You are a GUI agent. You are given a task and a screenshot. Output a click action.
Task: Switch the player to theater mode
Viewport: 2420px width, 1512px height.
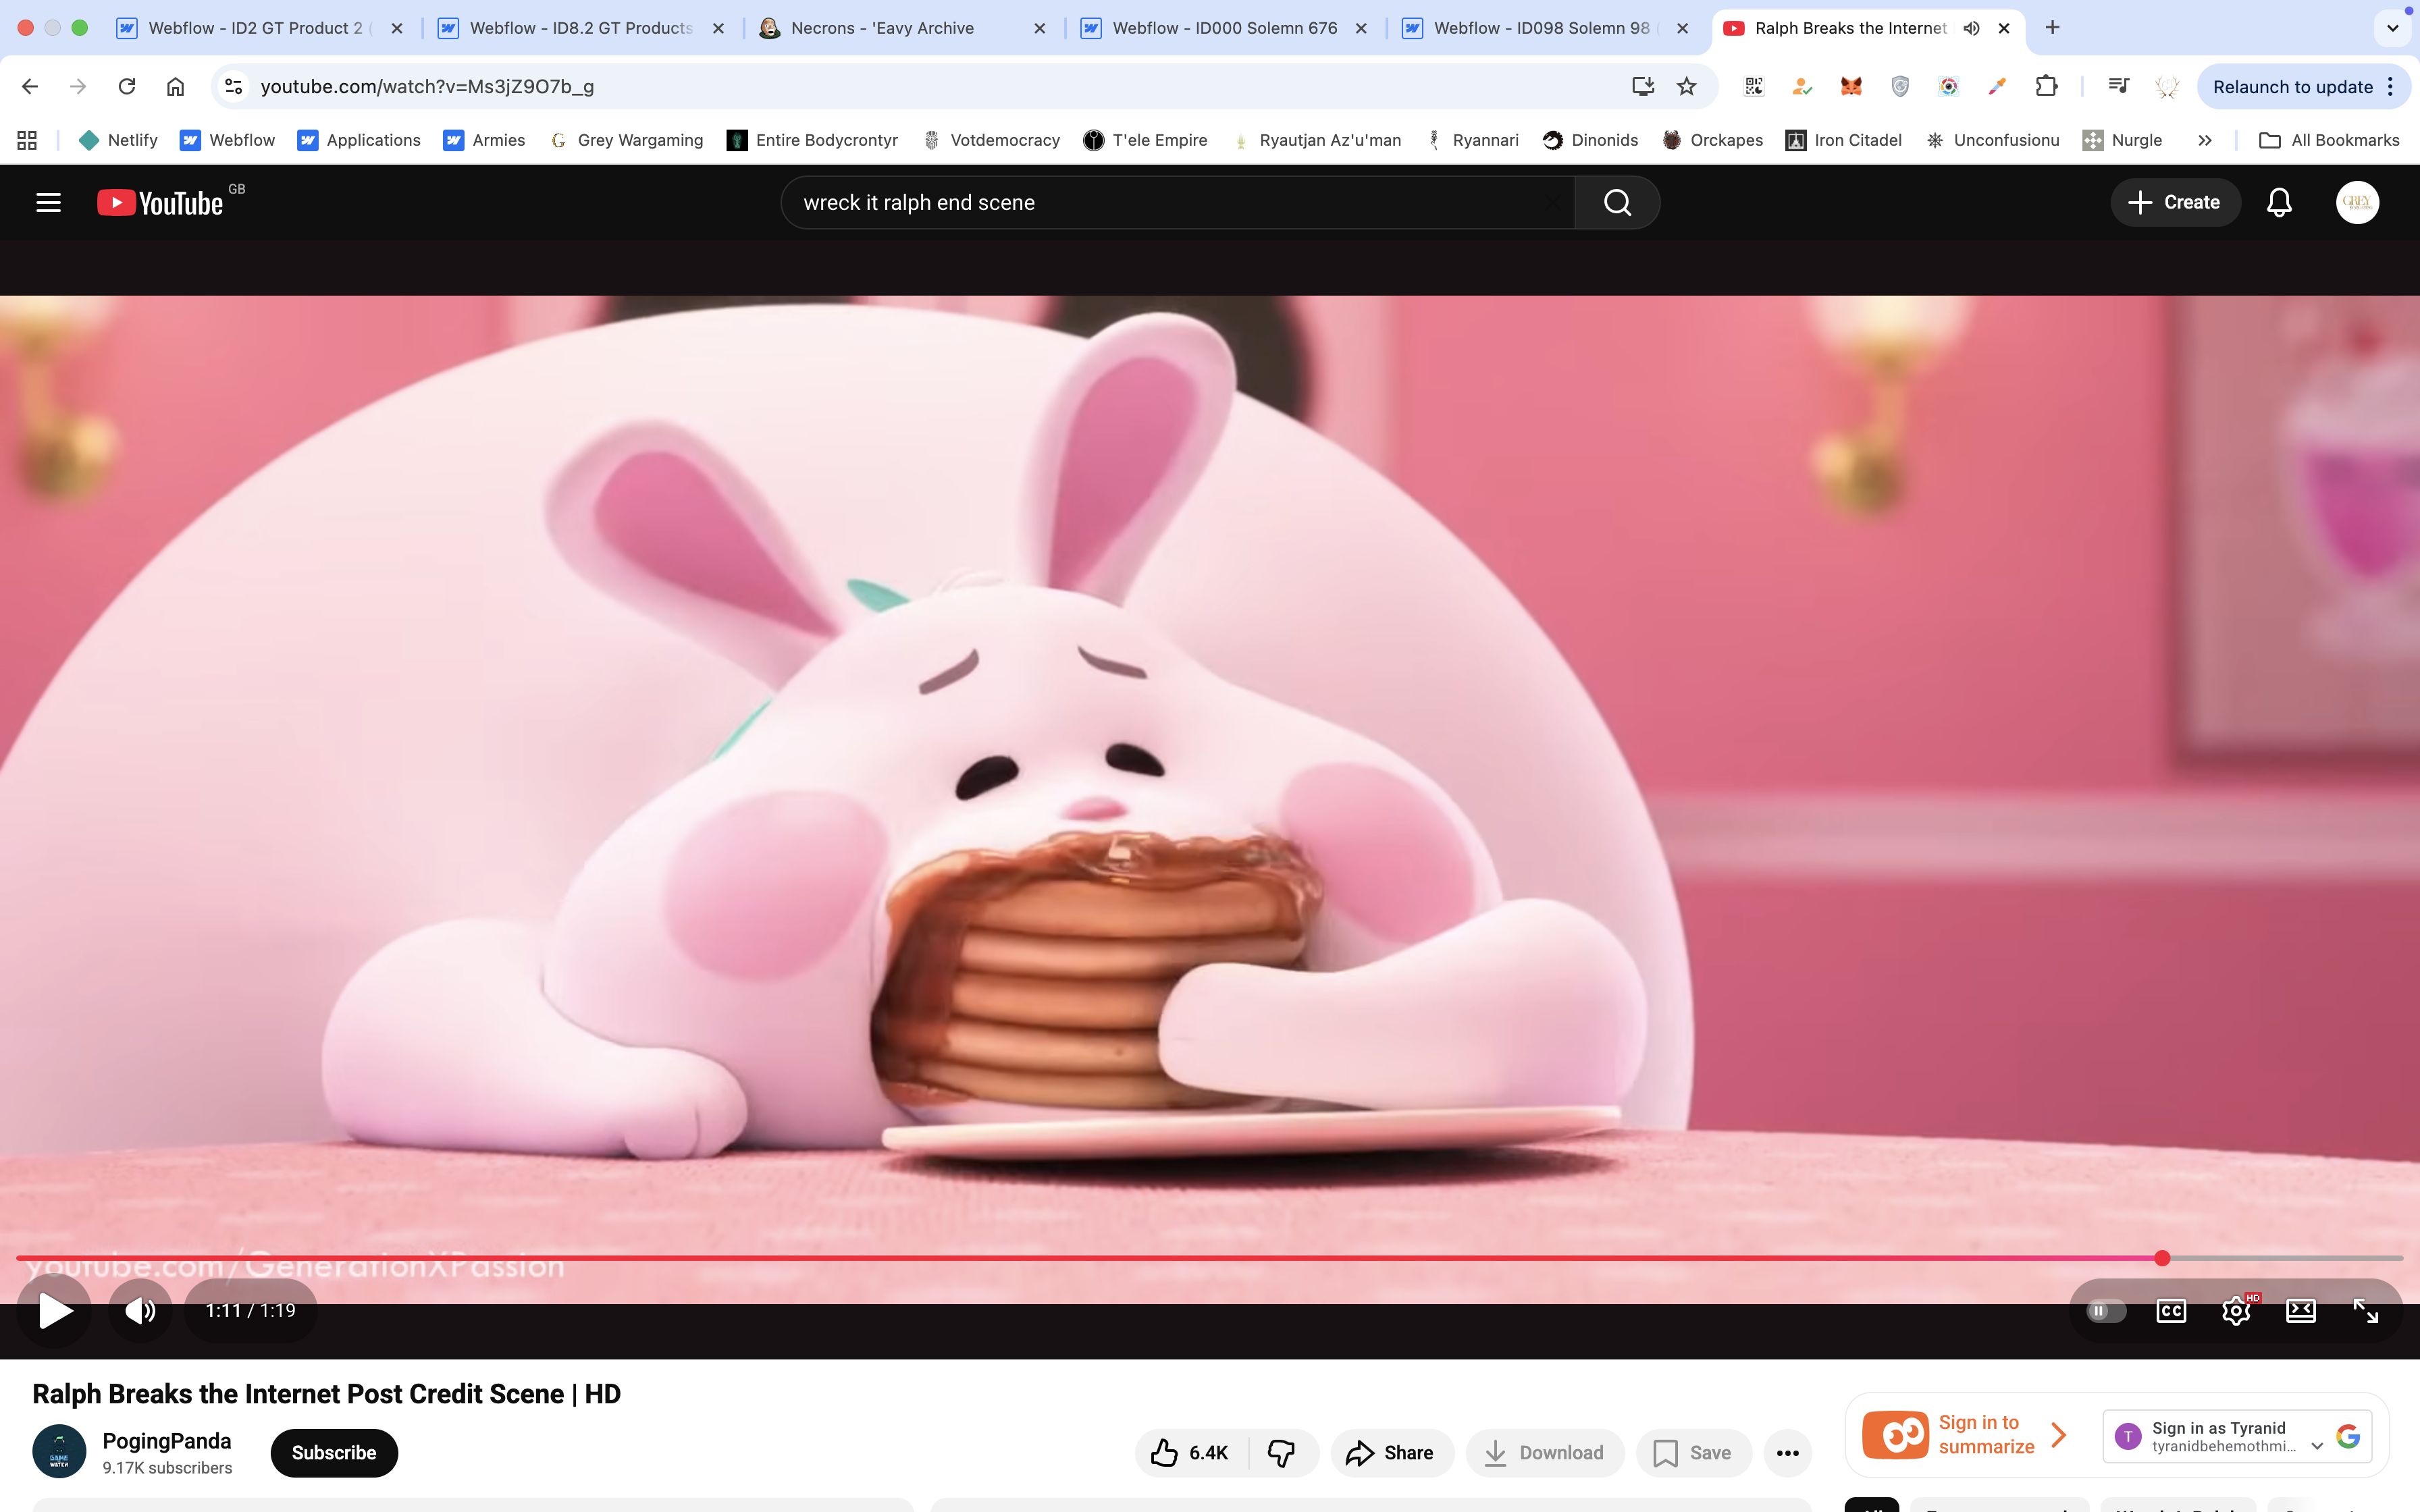(x=2300, y=1310)
